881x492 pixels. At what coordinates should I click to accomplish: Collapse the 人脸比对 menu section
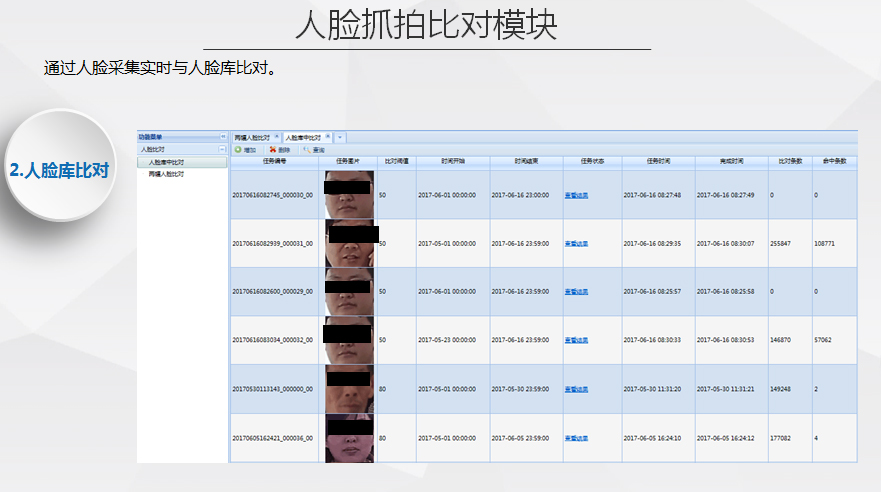[x=223, y=149]
